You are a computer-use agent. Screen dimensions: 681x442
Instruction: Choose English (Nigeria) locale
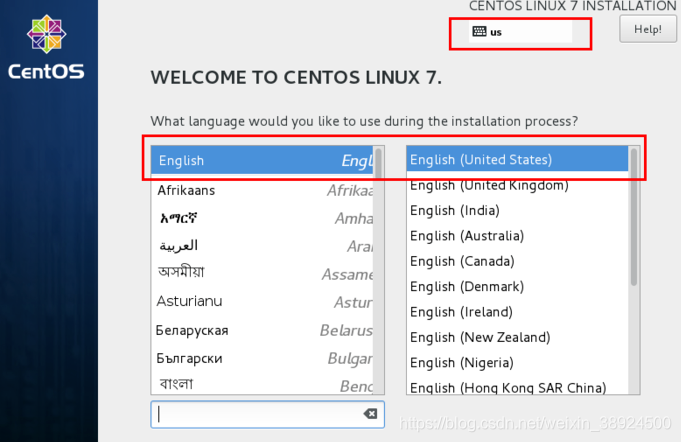tap(517, 363)
